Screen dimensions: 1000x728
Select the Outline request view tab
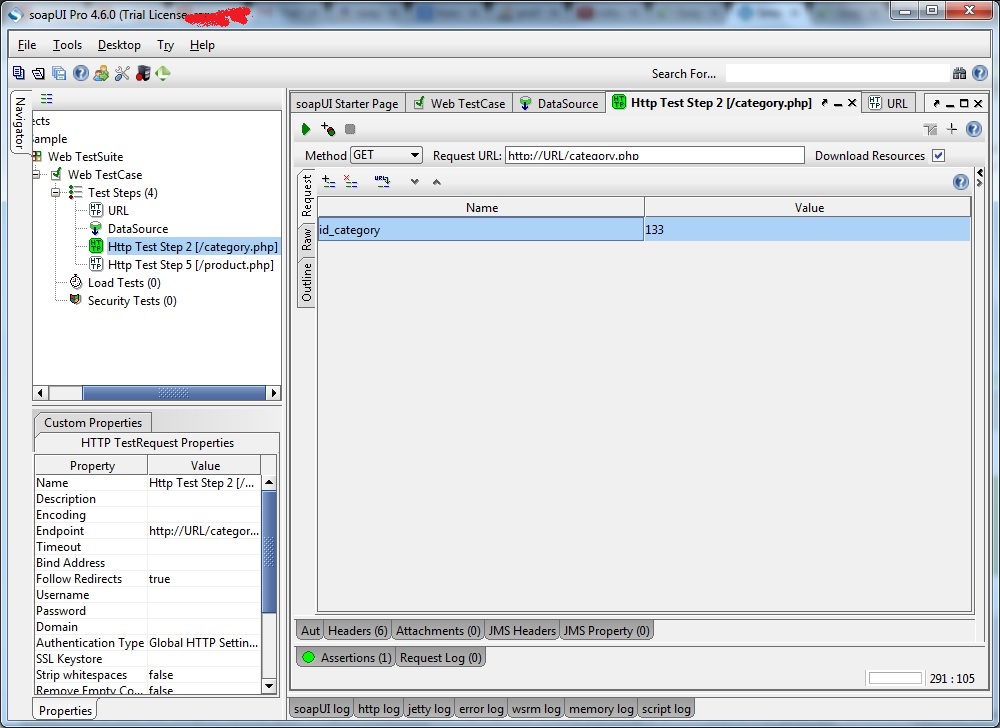(307, 282)
